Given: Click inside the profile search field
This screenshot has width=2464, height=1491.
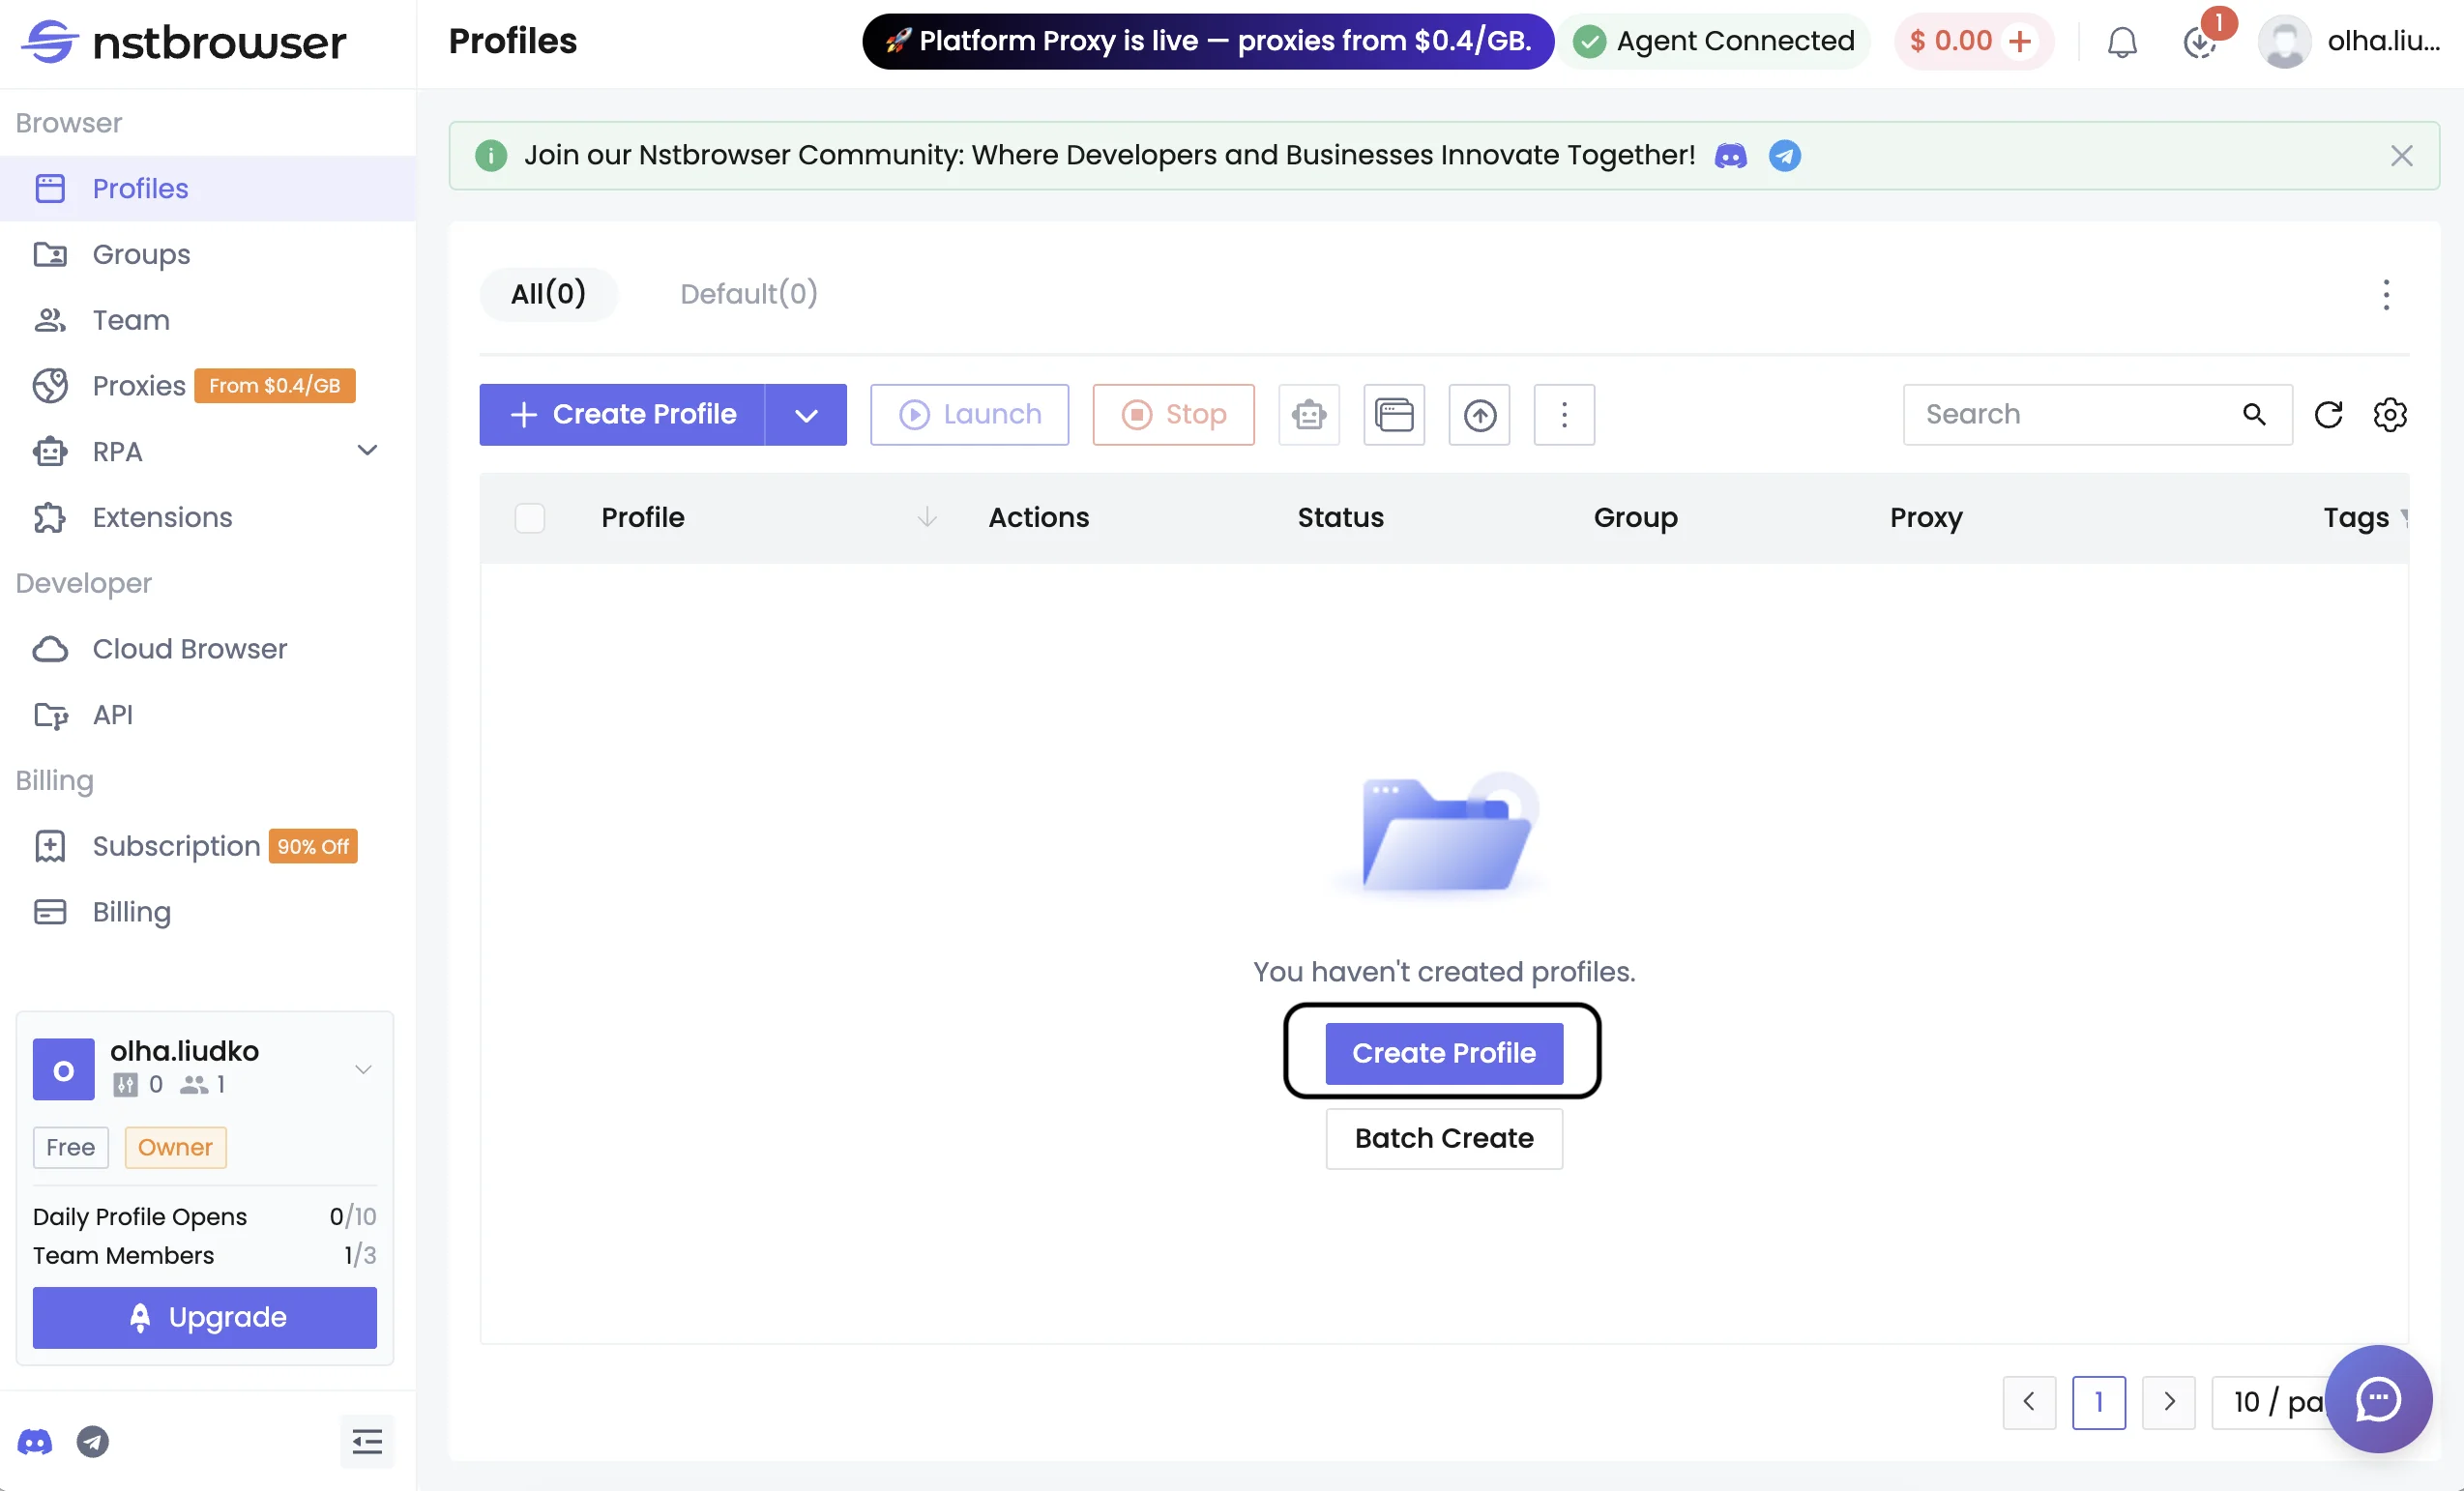Looking at the screenshot, I should (2060, 414).
